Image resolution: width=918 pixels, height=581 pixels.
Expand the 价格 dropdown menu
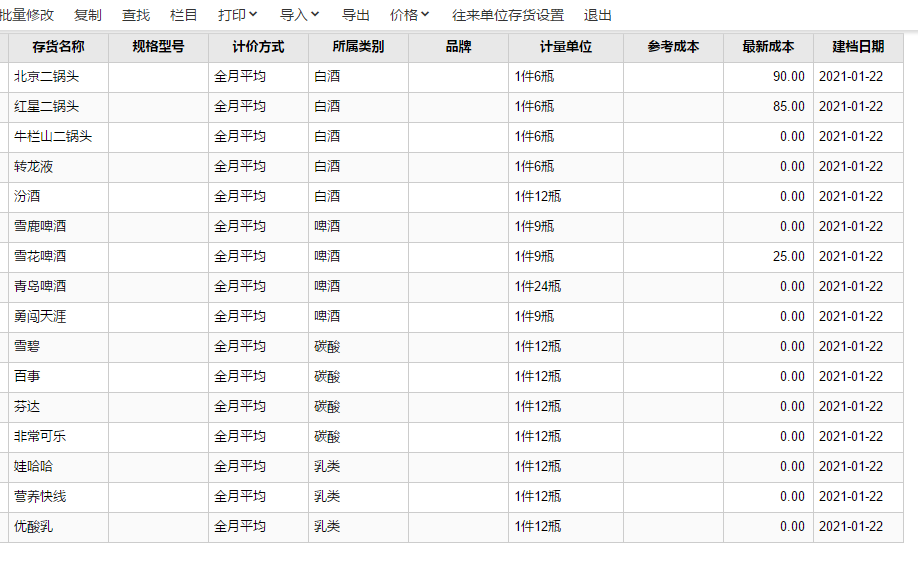(410, 15)
